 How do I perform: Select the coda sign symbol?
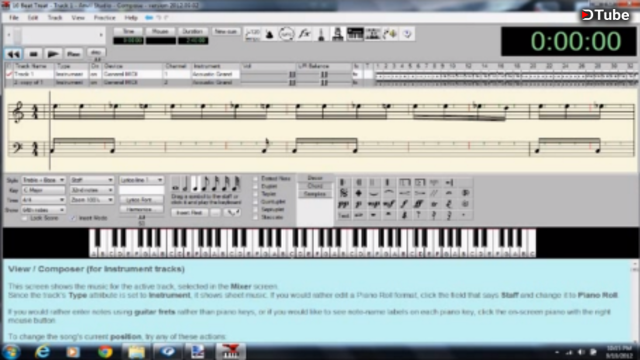[x=359, y=193]
